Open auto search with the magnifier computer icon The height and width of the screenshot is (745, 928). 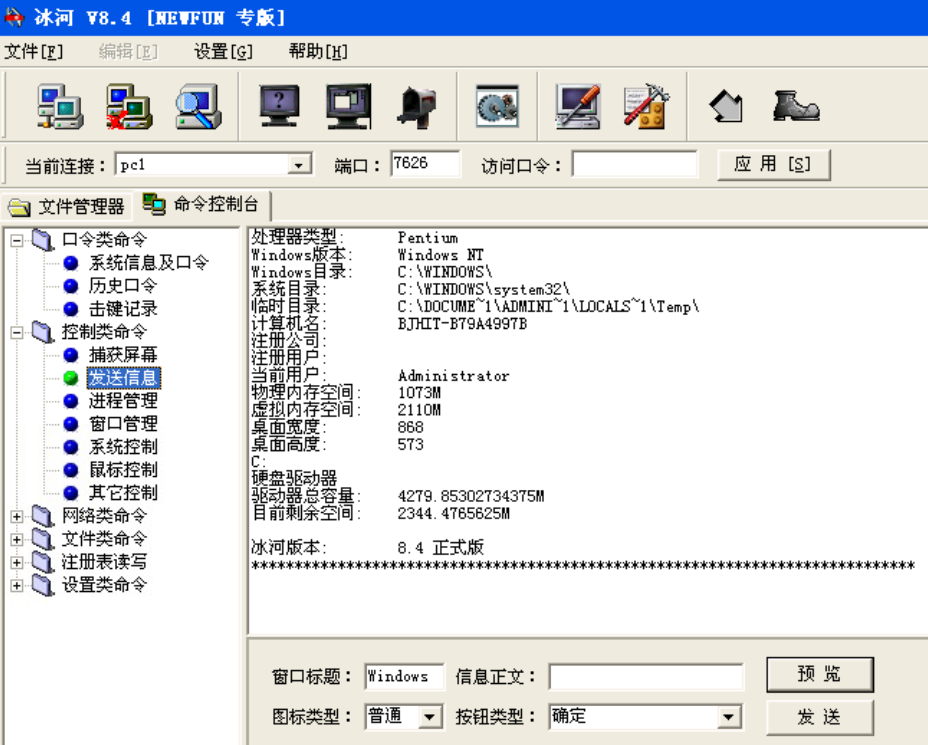click(198, 107)
